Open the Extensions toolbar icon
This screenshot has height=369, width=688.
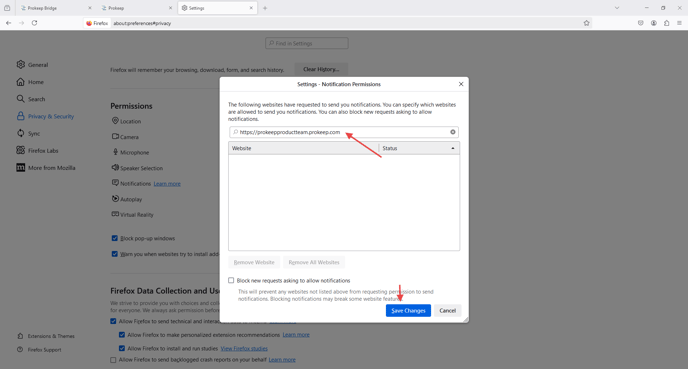click(x=666, y=23)
